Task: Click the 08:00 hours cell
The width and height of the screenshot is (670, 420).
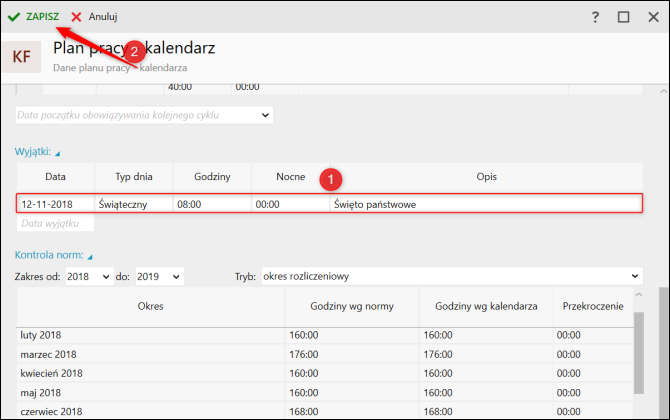Action: 212,204
